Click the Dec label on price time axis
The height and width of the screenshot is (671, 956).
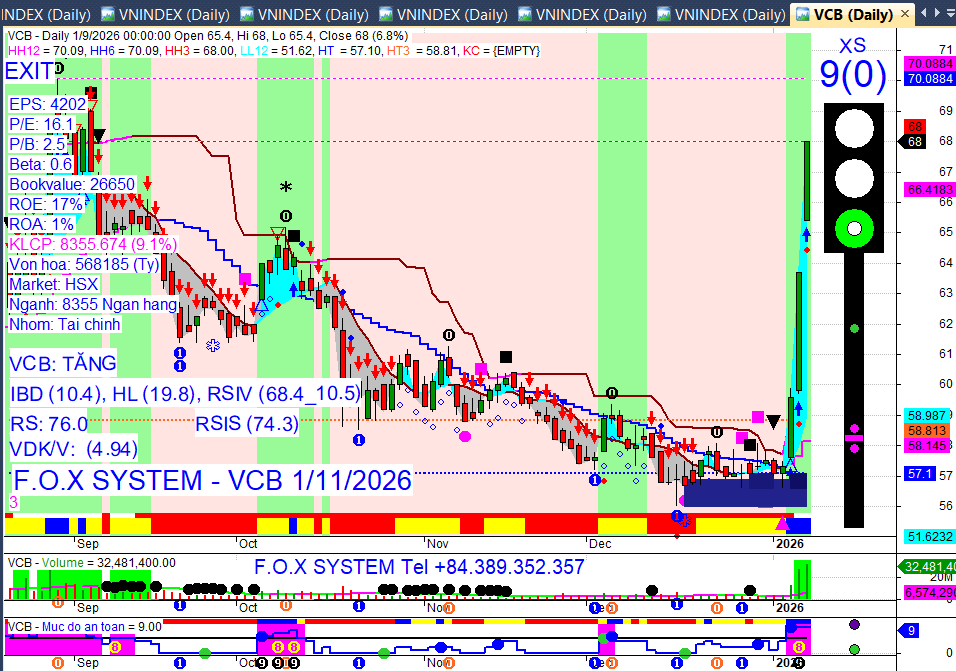pos(599,544)
